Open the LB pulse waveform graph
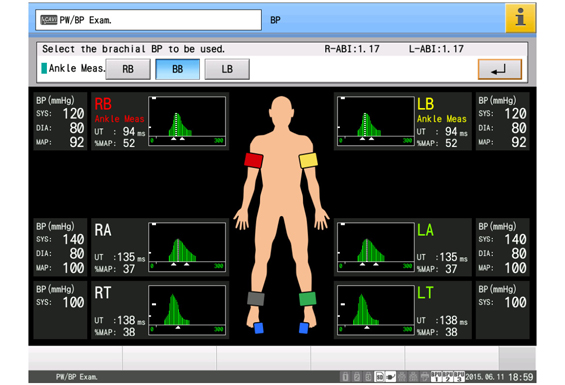 click(x=375, y=121)
